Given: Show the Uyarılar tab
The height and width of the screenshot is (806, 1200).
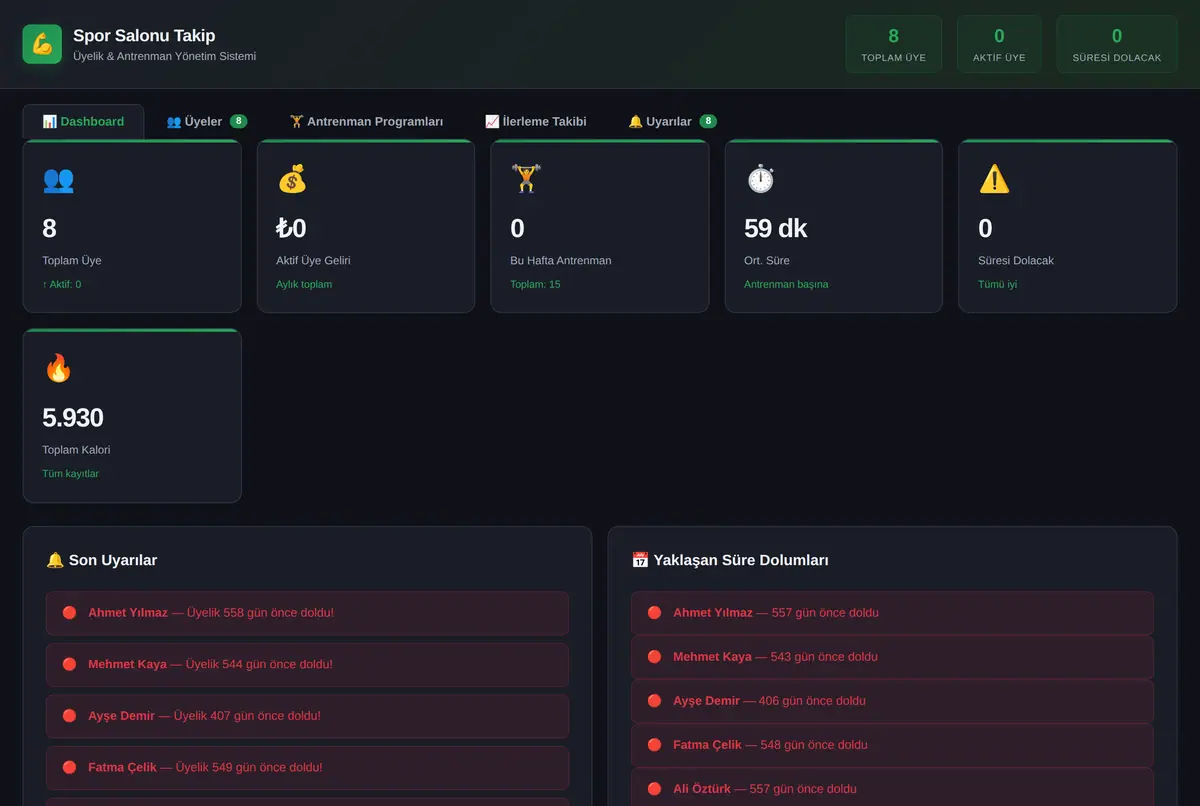Looking at the screenshot, I should tap(672, 122).
